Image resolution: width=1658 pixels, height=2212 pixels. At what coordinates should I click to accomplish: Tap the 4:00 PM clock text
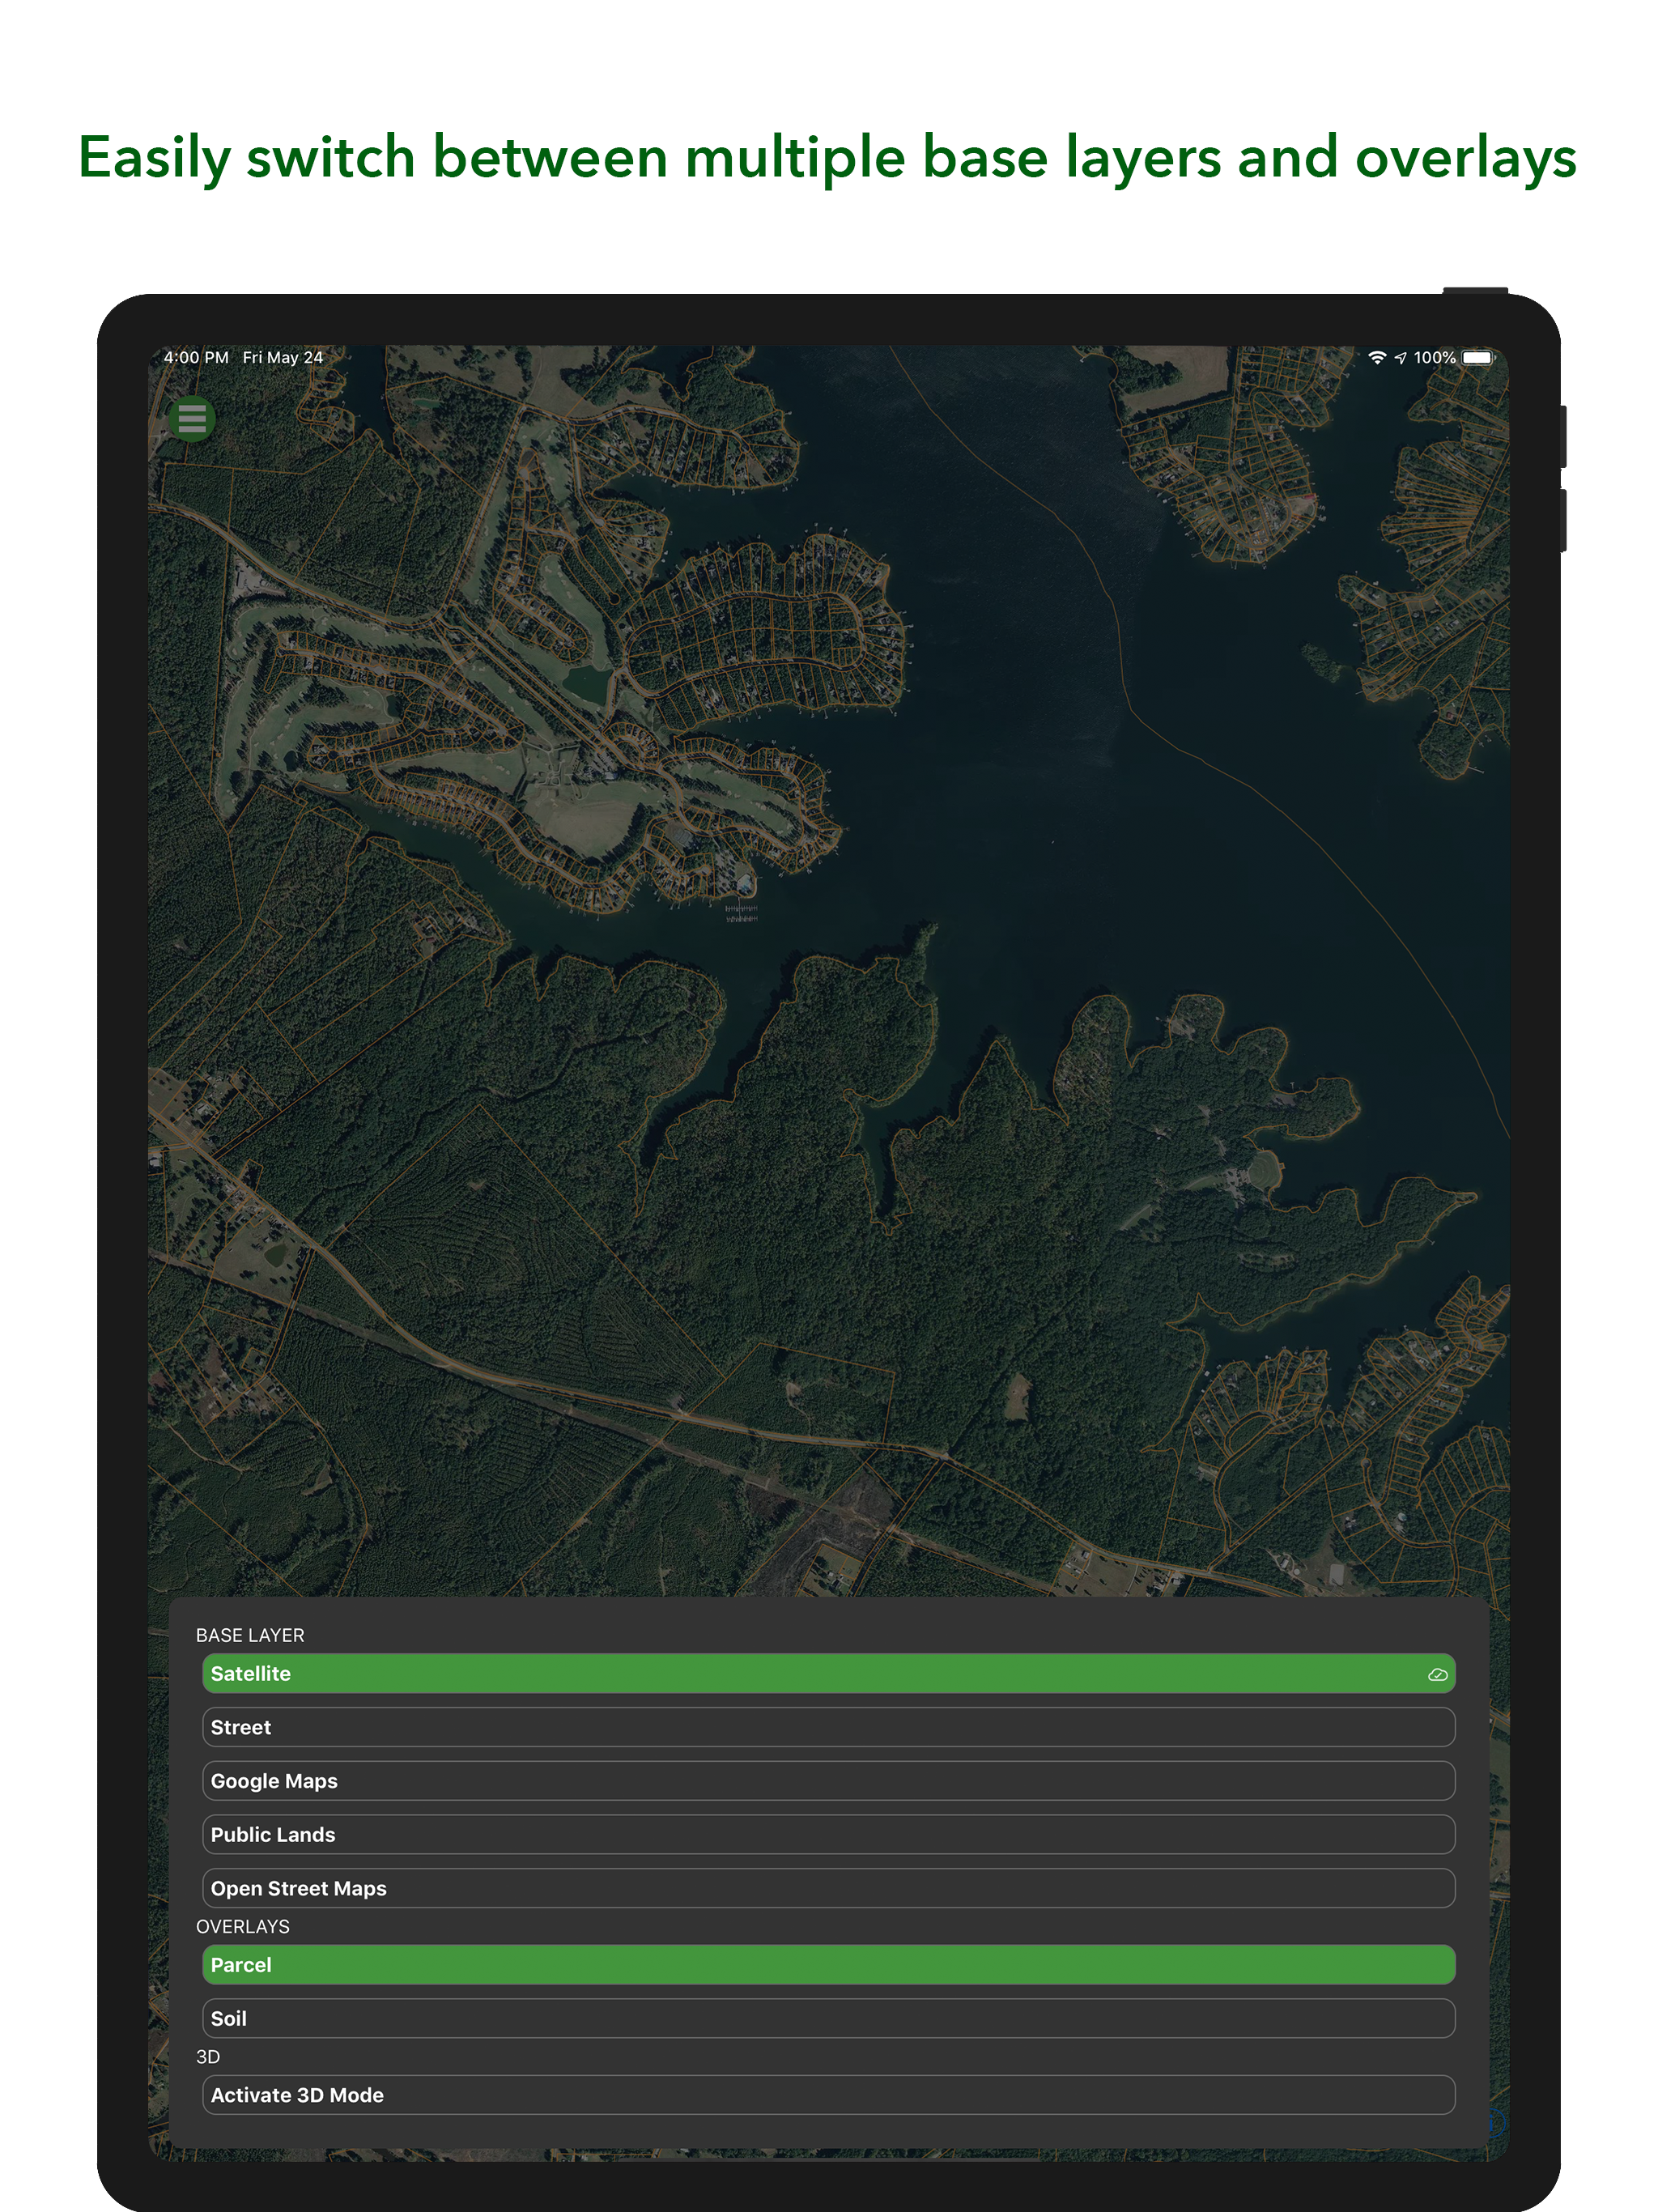click(196, 357)
